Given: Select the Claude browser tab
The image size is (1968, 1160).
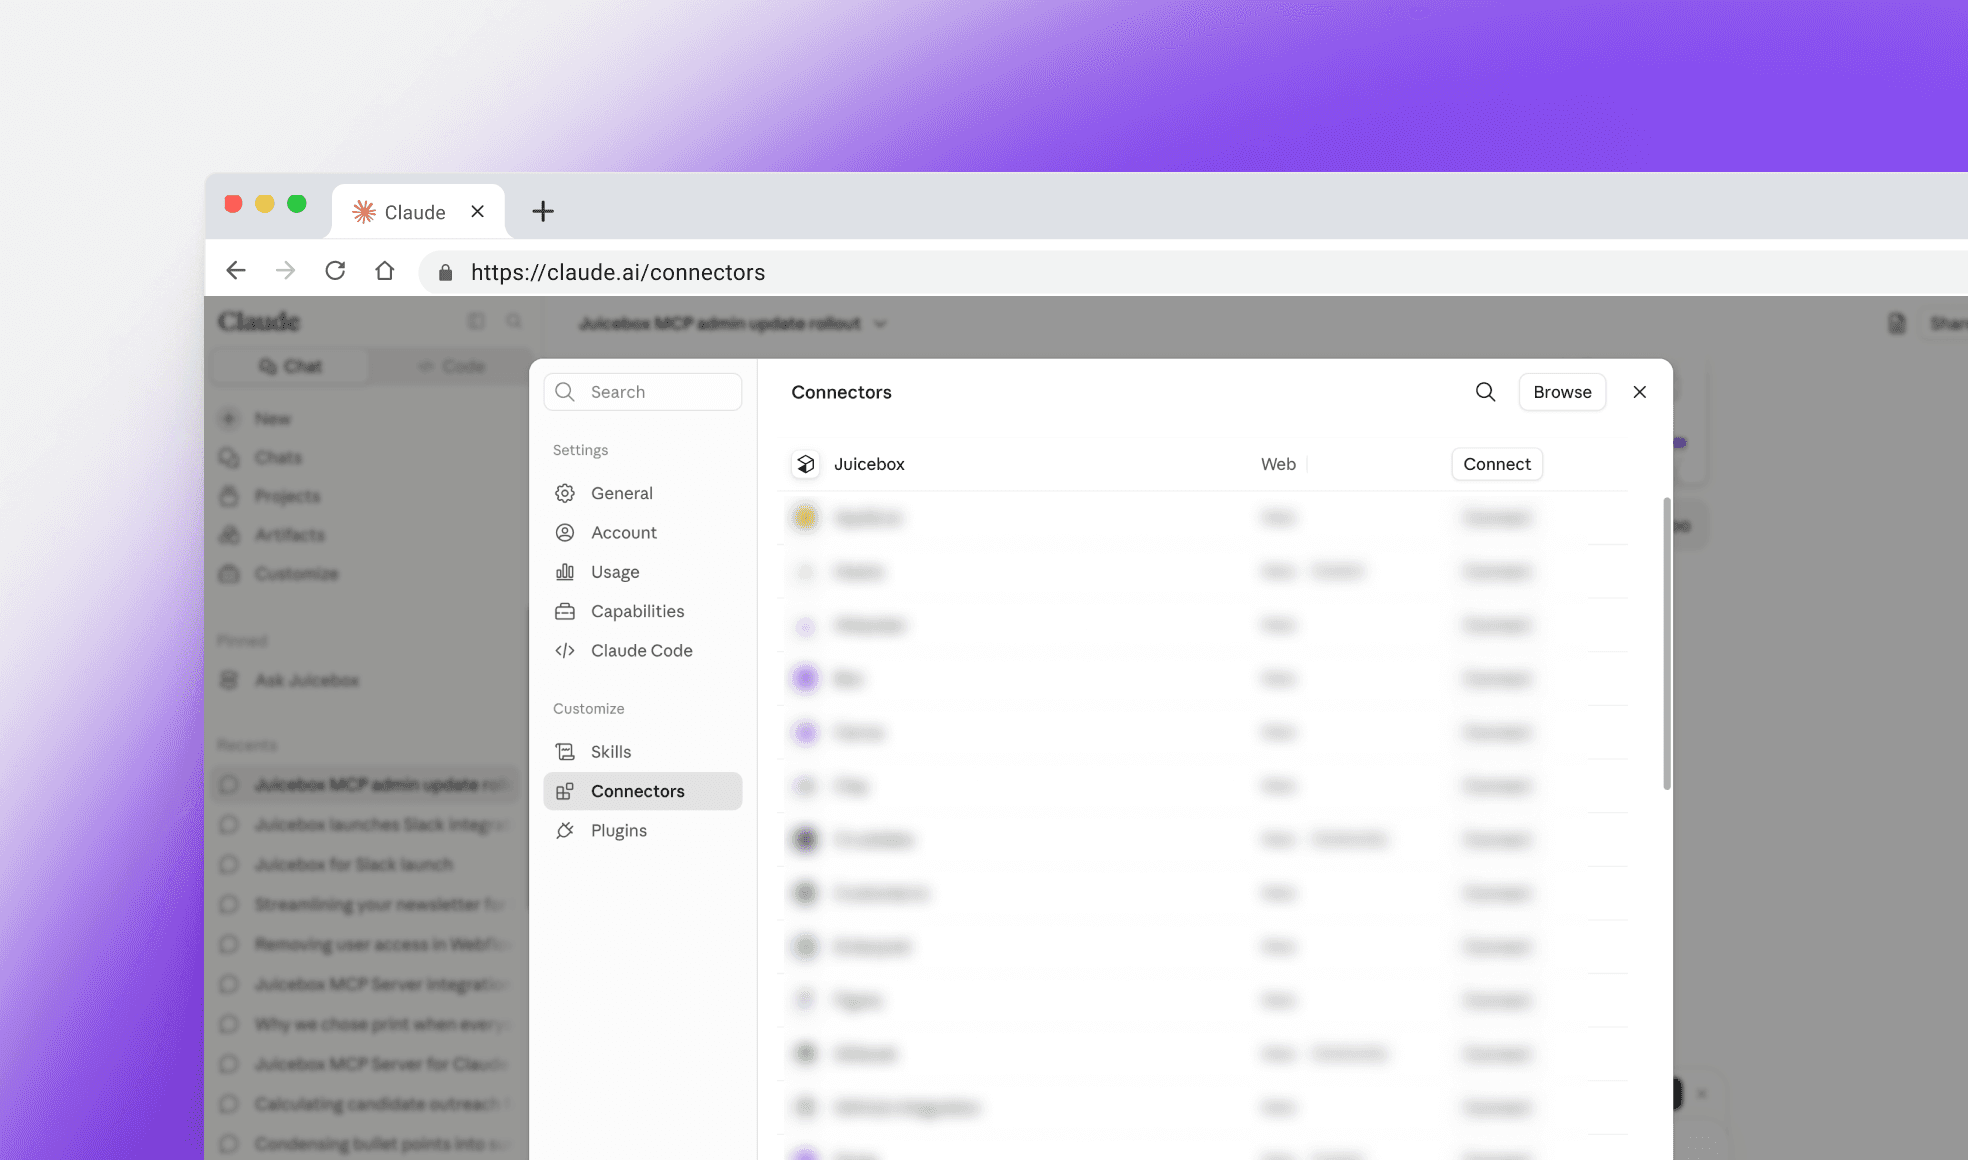Looking at the screenshot, I should coord(418,211).
